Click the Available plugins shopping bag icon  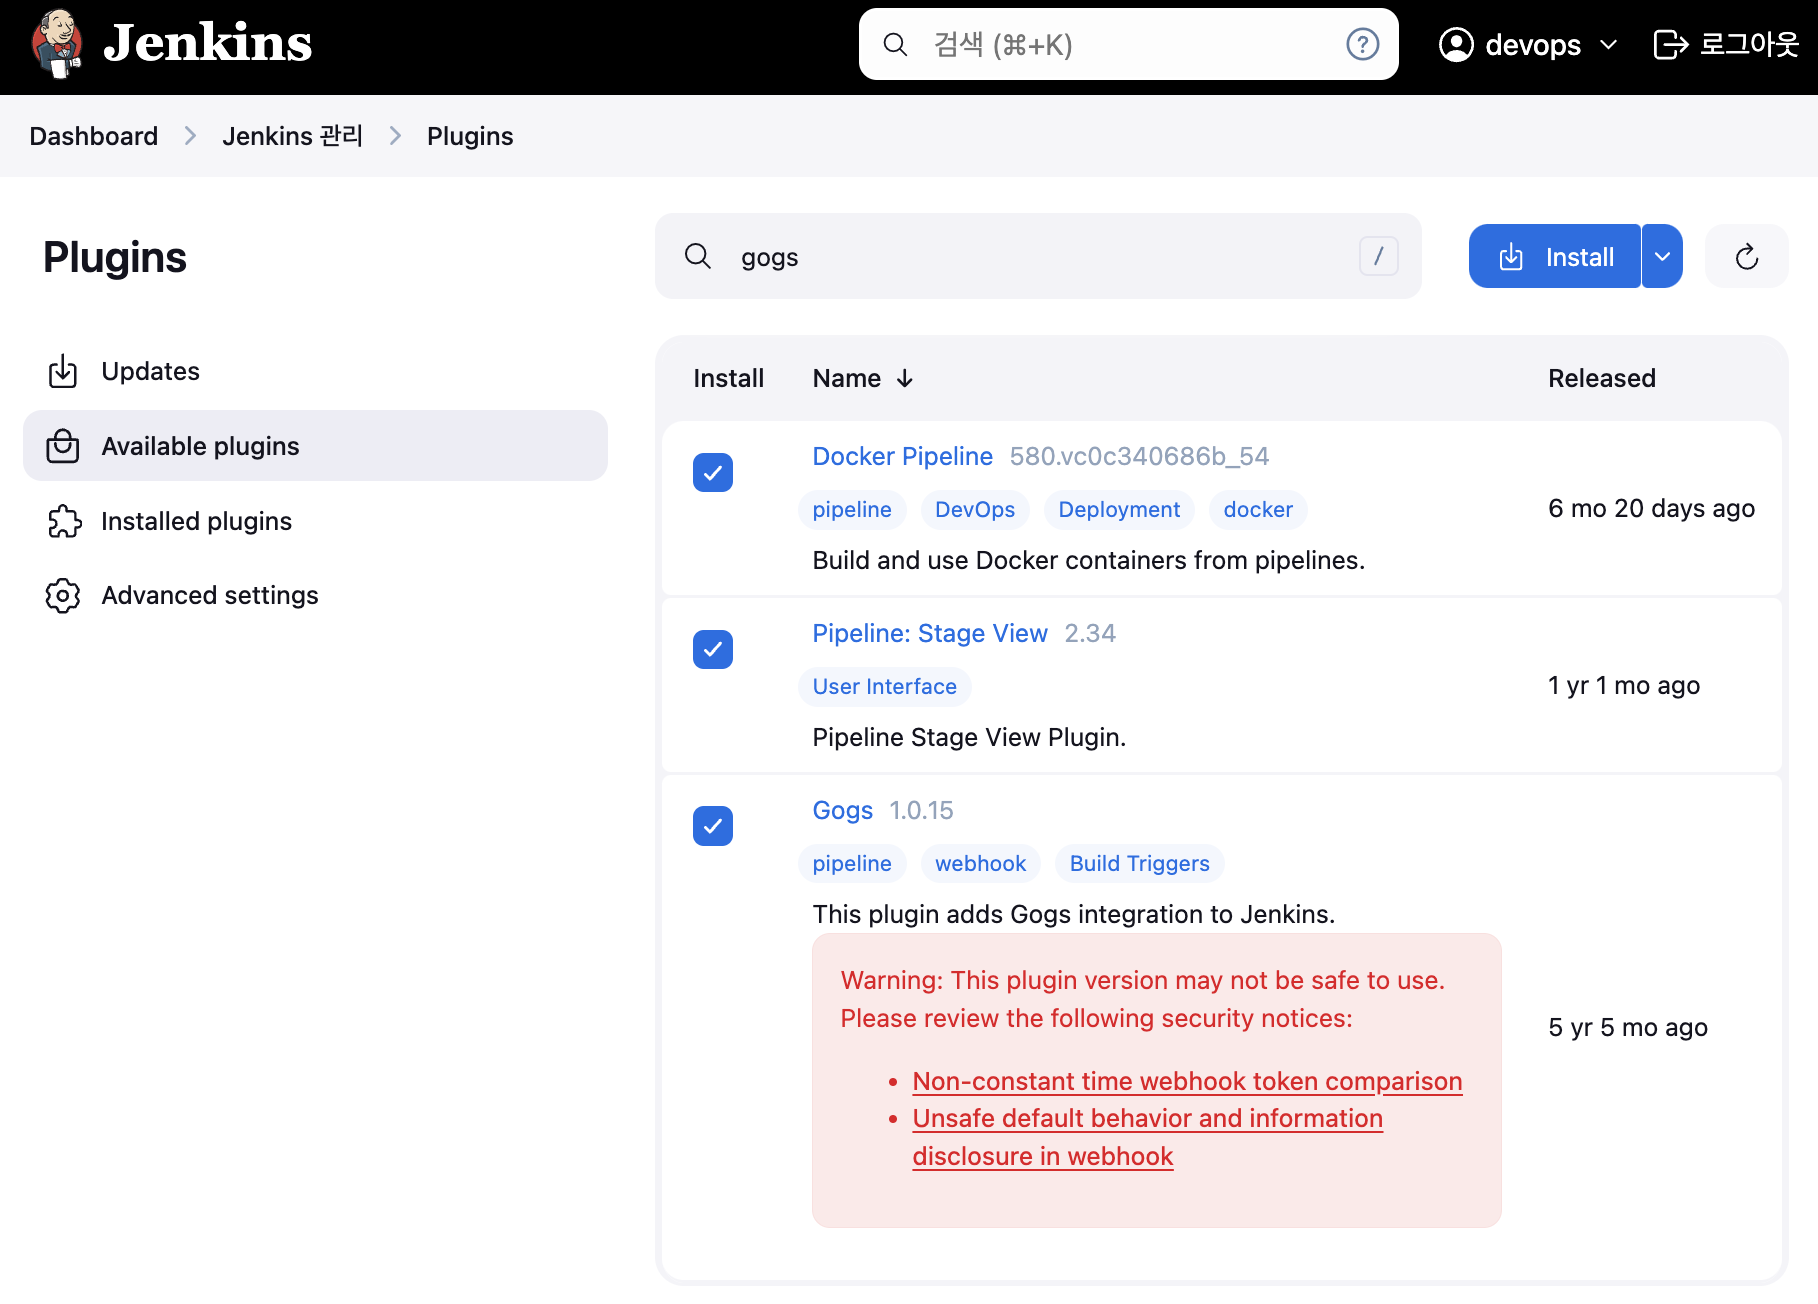63,446
